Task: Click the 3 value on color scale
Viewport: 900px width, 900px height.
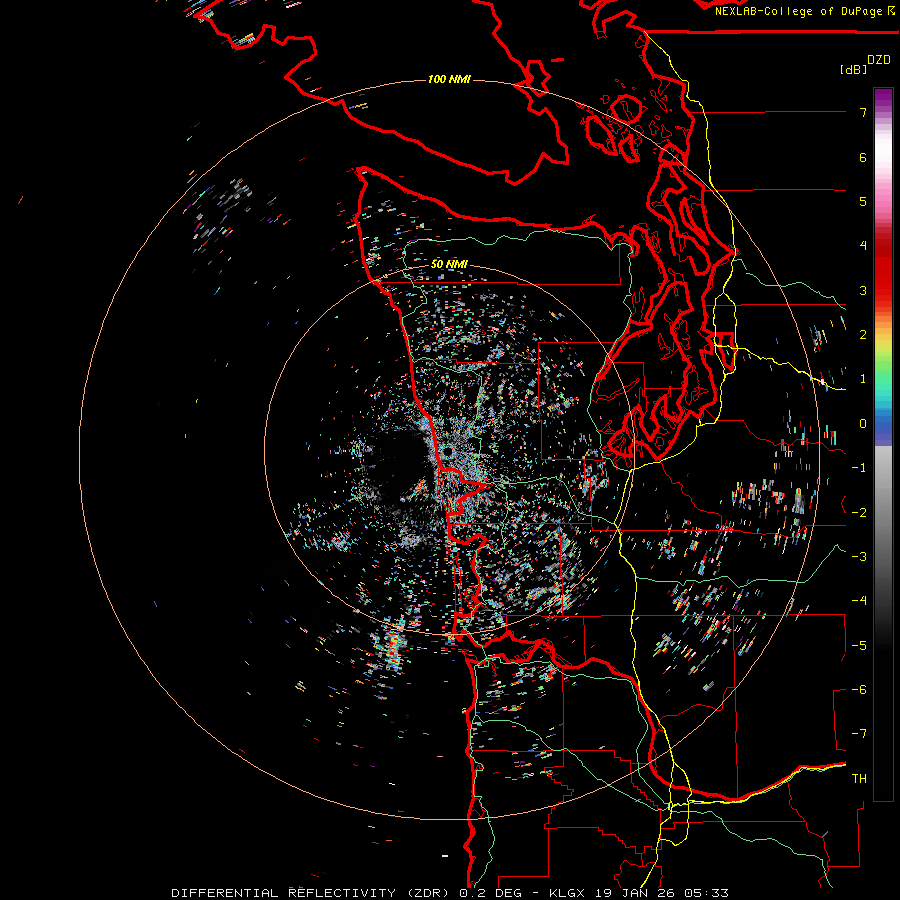Action: [863, 290]
